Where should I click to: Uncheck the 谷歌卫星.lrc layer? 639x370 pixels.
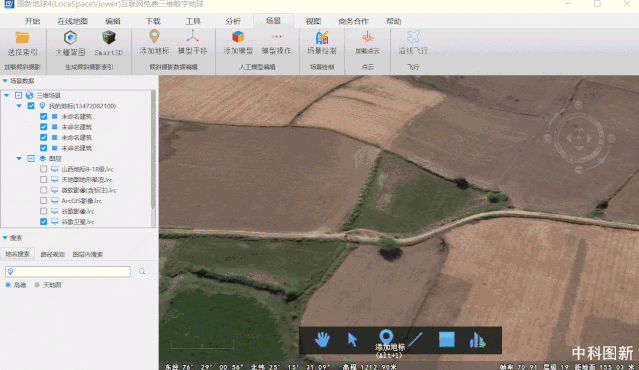tap(44, 222)
